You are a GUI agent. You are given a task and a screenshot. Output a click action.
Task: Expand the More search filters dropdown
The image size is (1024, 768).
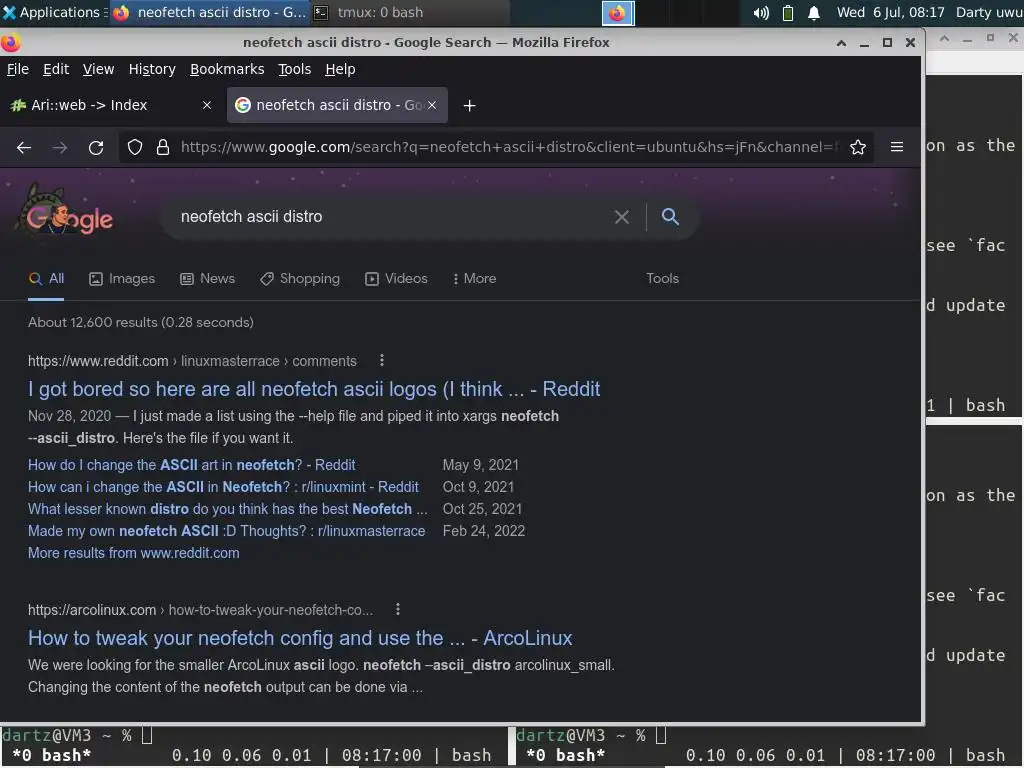[x=475, y=279]
